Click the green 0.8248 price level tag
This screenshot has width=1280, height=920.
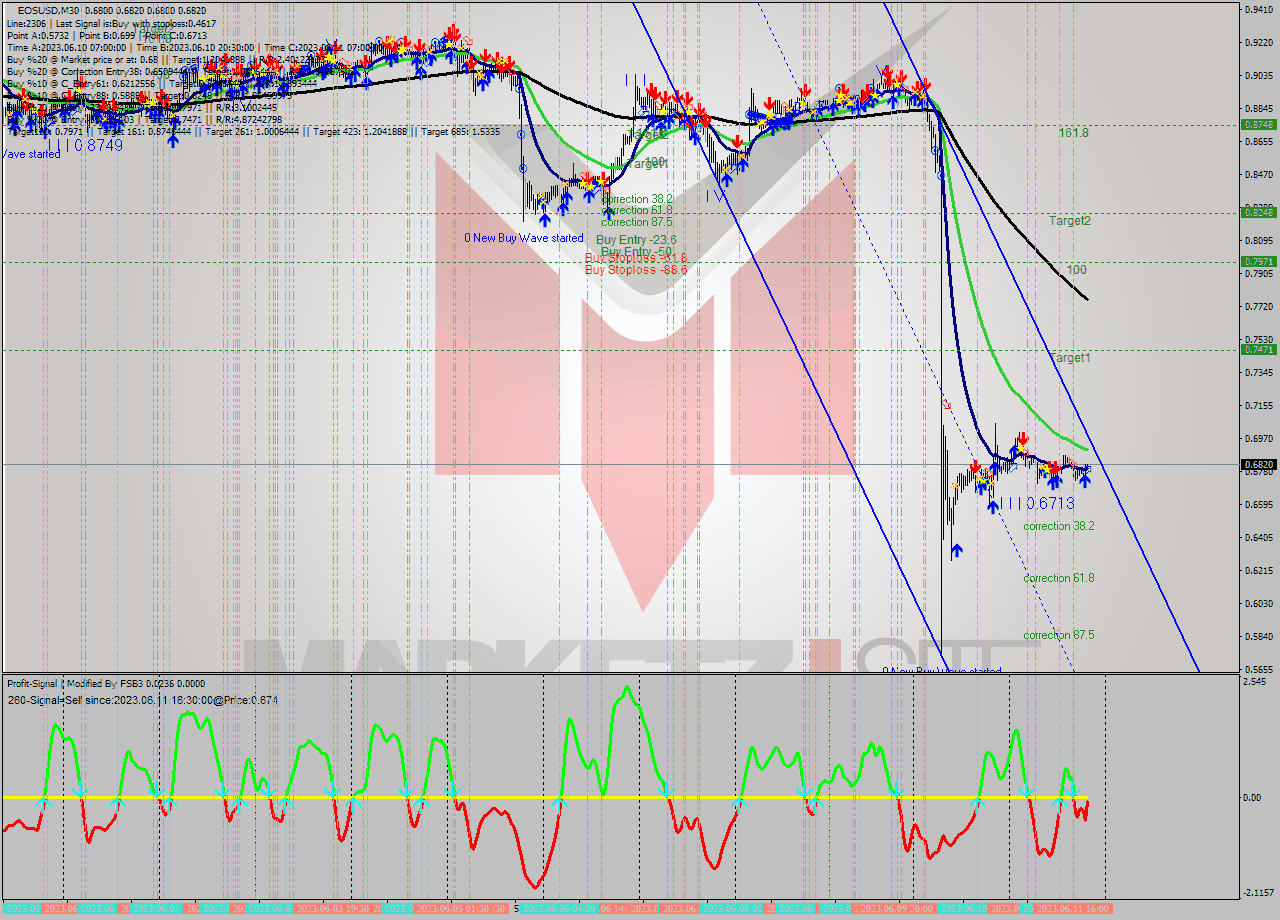click(x=1257, y=212)
